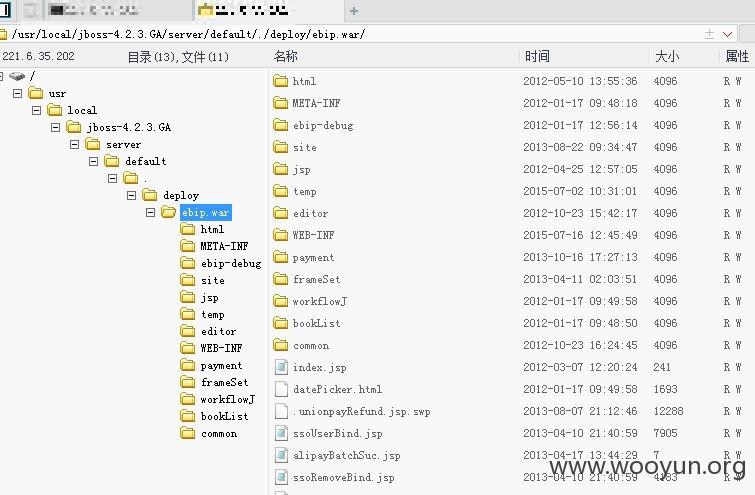Select workflowJ folder icon in file list
The width and height of the screenshot is (755, 495).
click(x=280, y=301)
